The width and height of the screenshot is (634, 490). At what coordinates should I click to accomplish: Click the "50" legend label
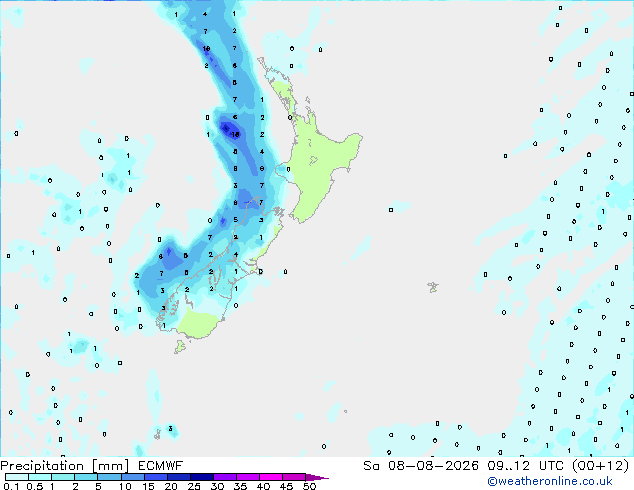[x=309, y=486]
